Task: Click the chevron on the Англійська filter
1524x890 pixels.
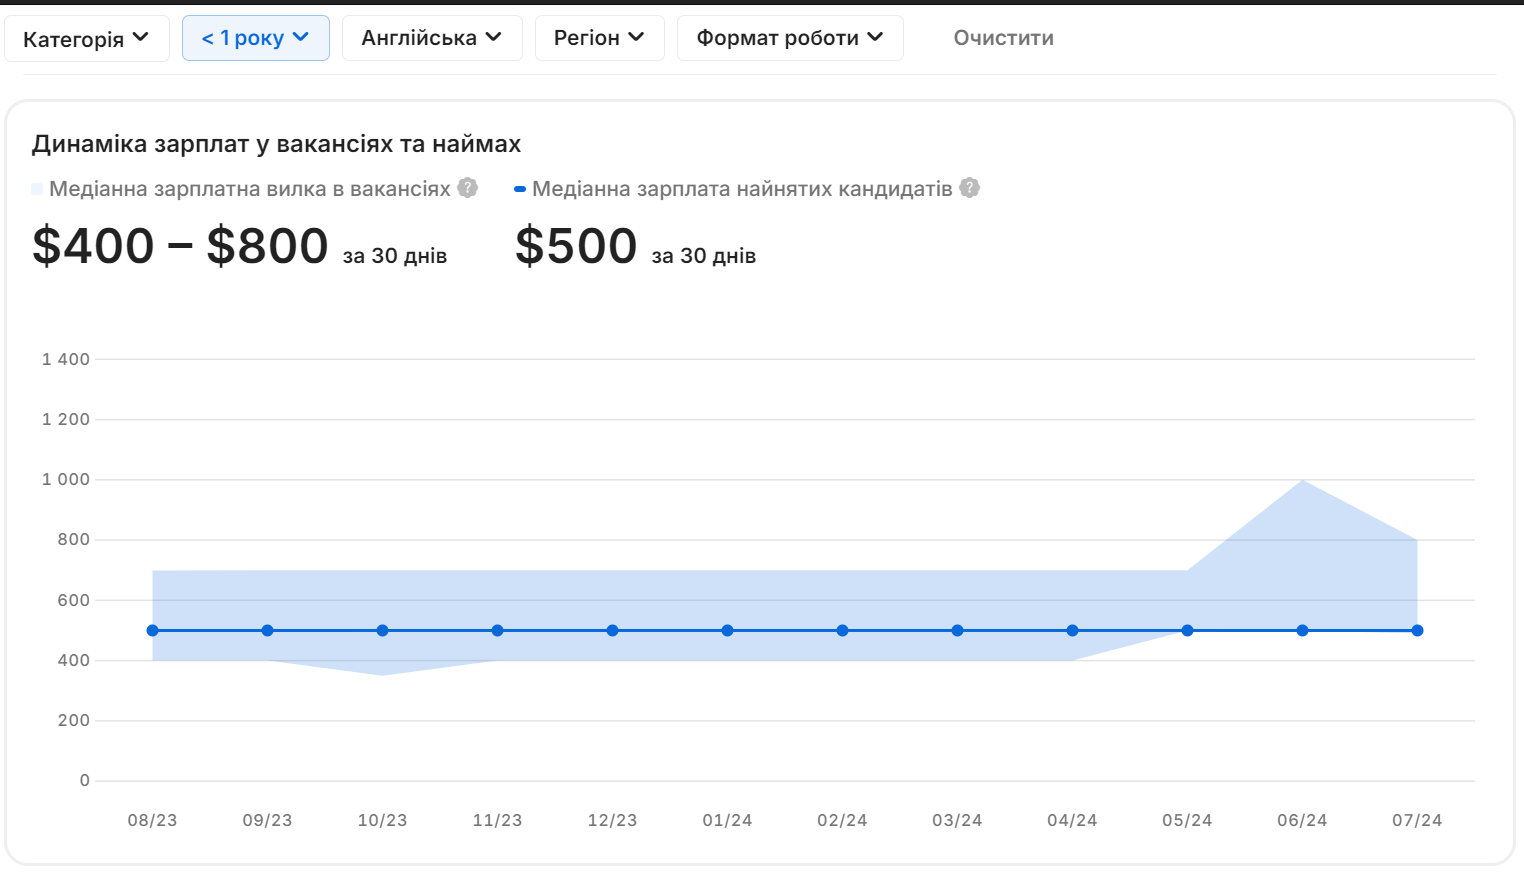Action: 492,37
